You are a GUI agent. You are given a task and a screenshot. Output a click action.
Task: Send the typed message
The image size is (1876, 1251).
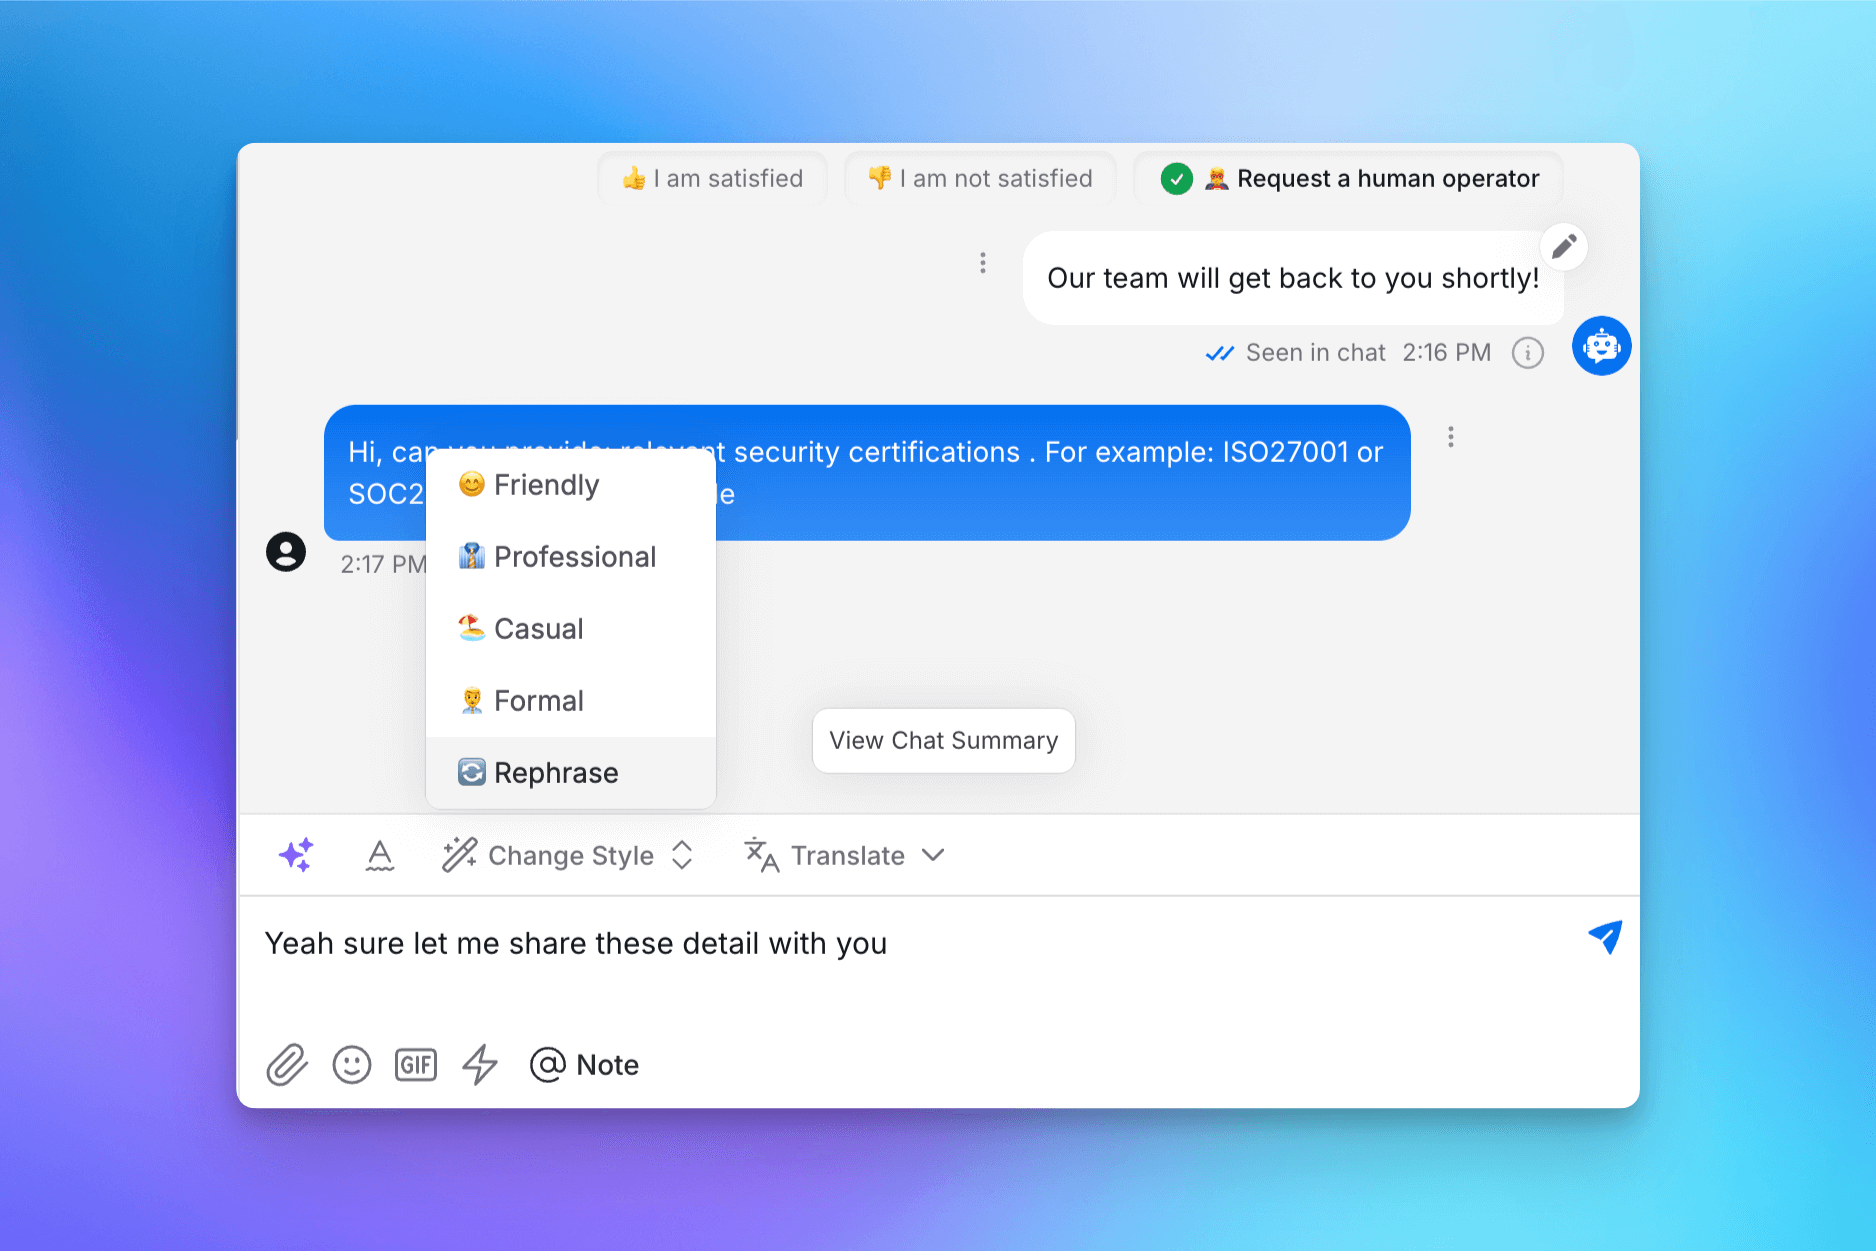1604,938
